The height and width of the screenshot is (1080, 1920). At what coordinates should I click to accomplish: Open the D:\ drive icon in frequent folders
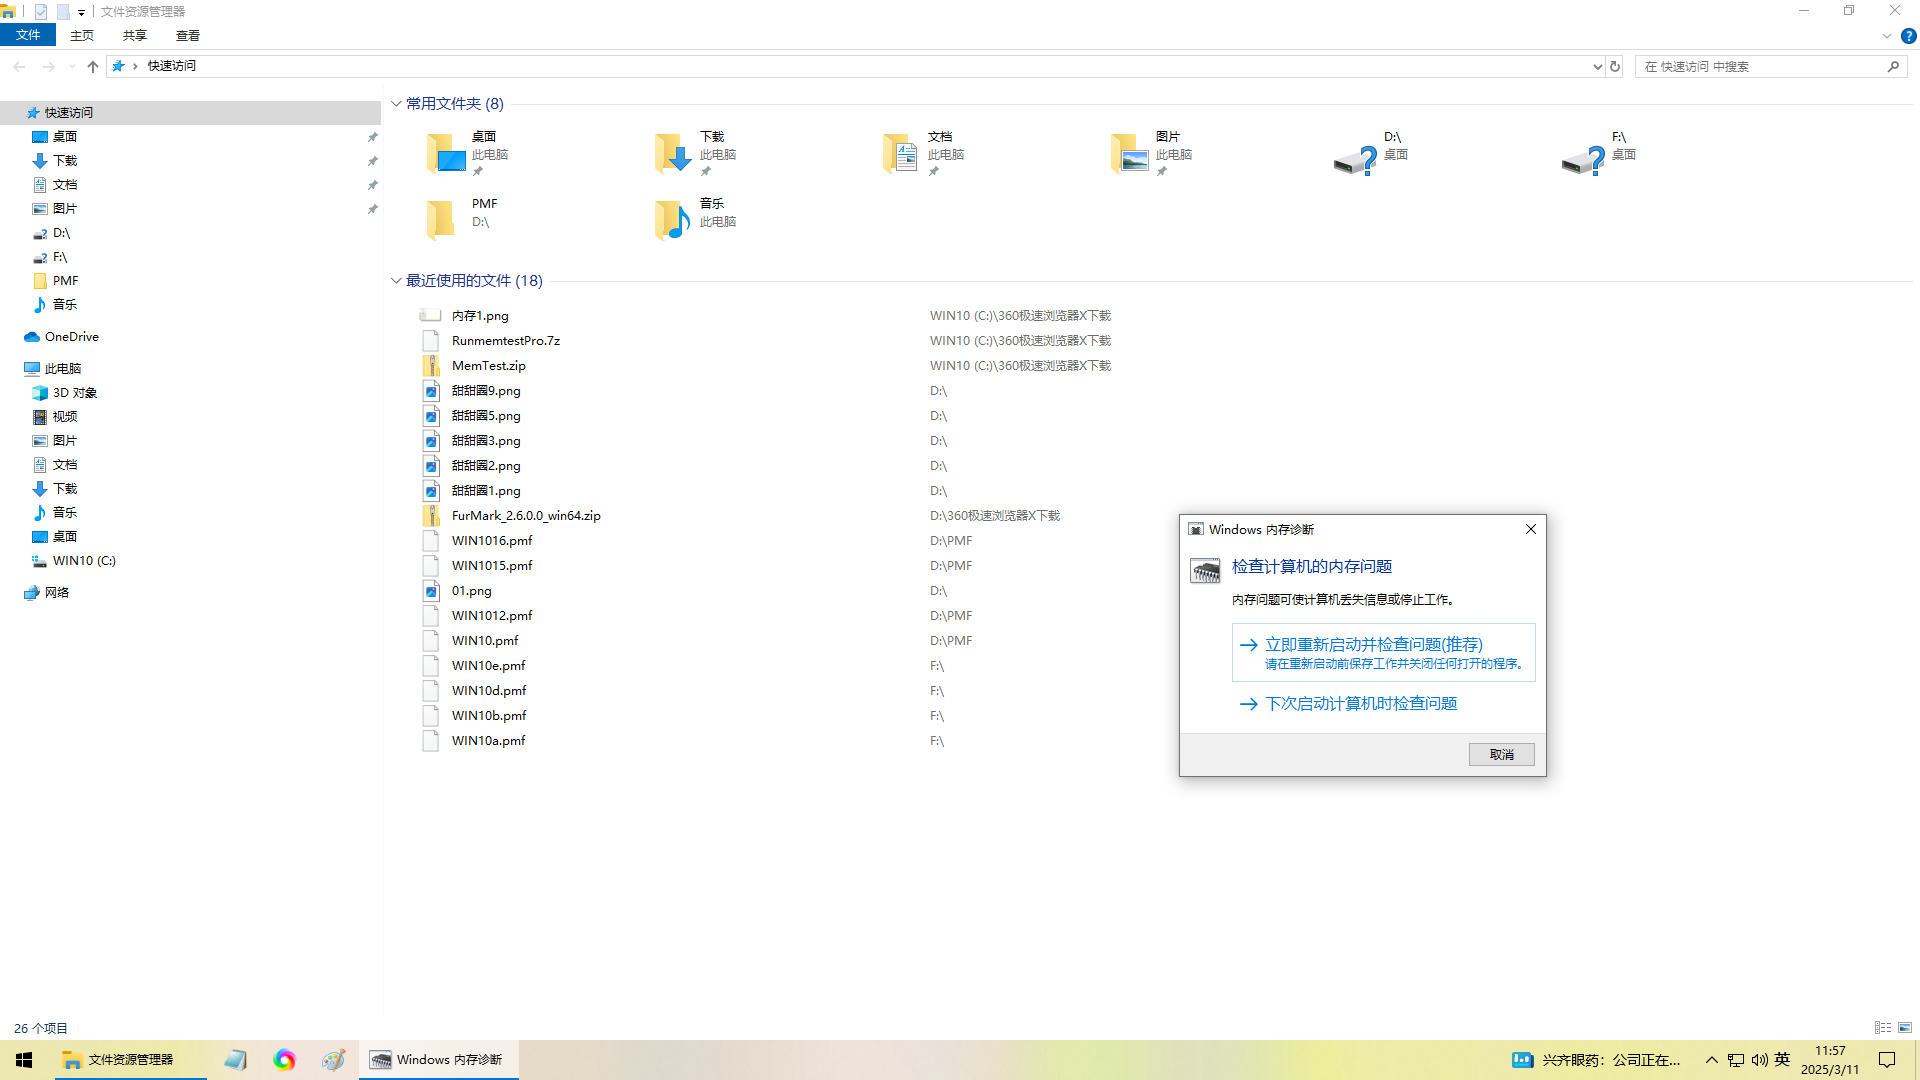(x=1356, y=157)
